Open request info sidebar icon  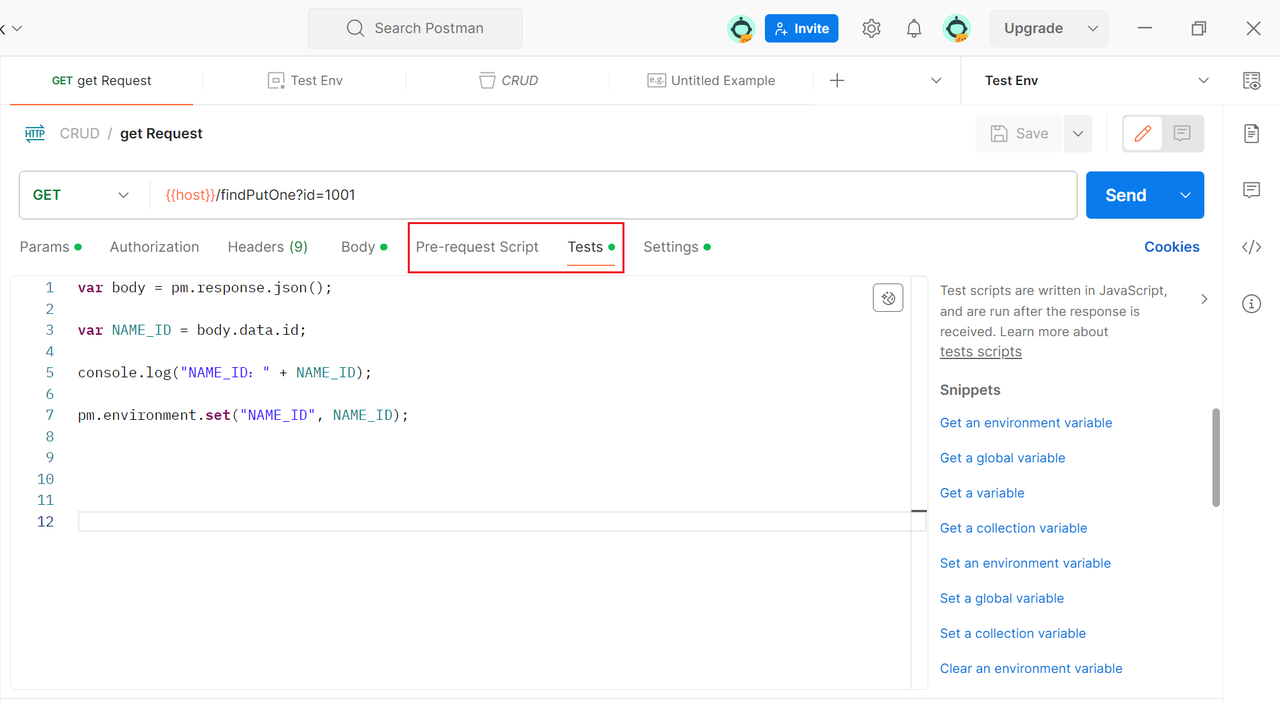[x=1251, y=304]
